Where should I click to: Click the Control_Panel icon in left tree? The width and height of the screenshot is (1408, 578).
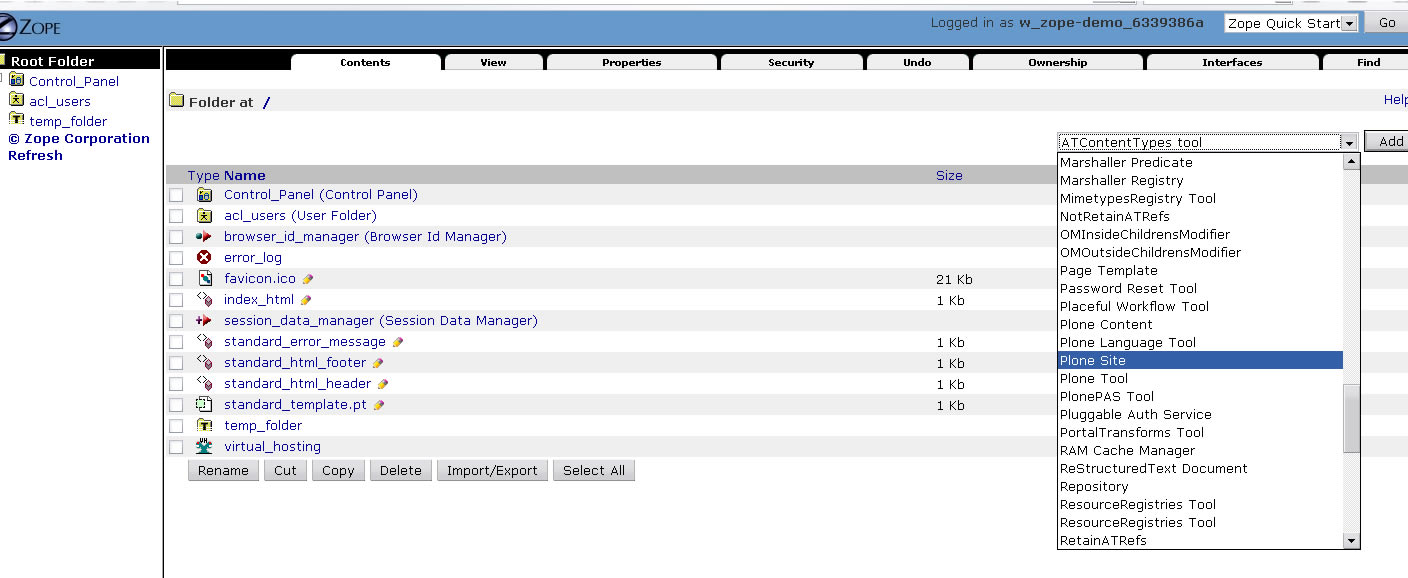click(17, 80)
